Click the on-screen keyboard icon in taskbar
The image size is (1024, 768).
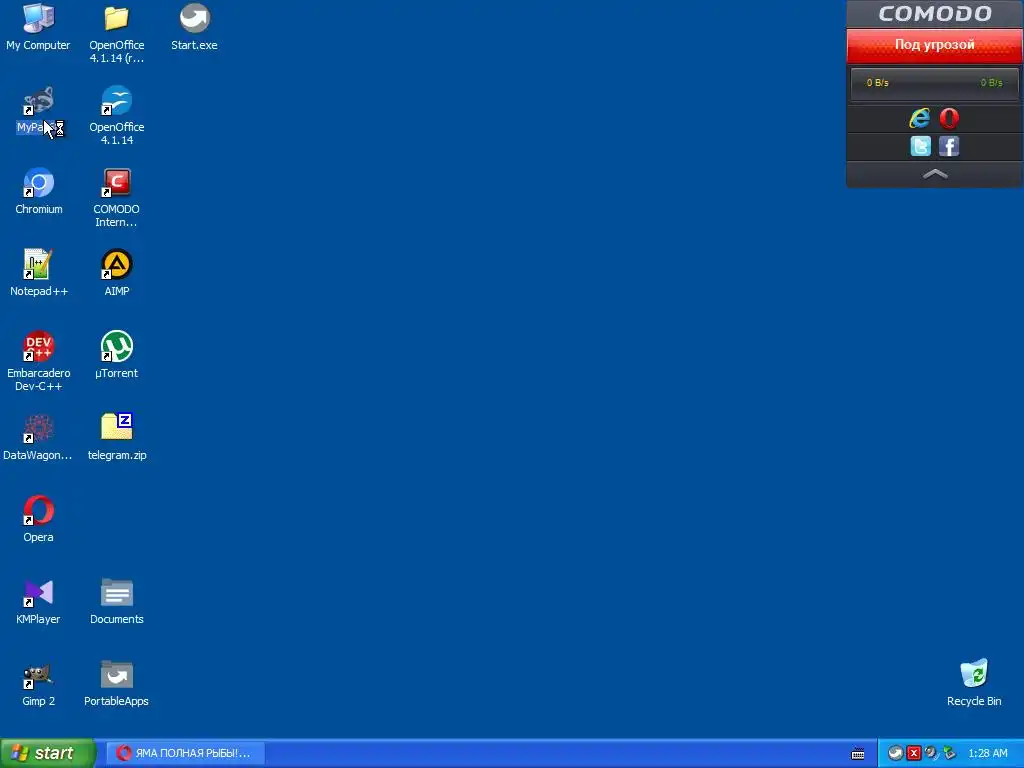pos(858,754)
